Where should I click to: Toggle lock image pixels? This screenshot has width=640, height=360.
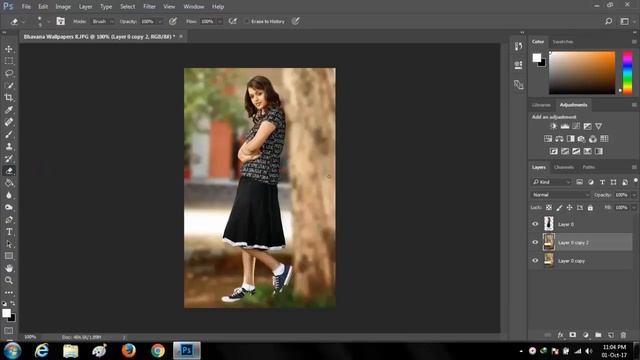tap(559, 208)
